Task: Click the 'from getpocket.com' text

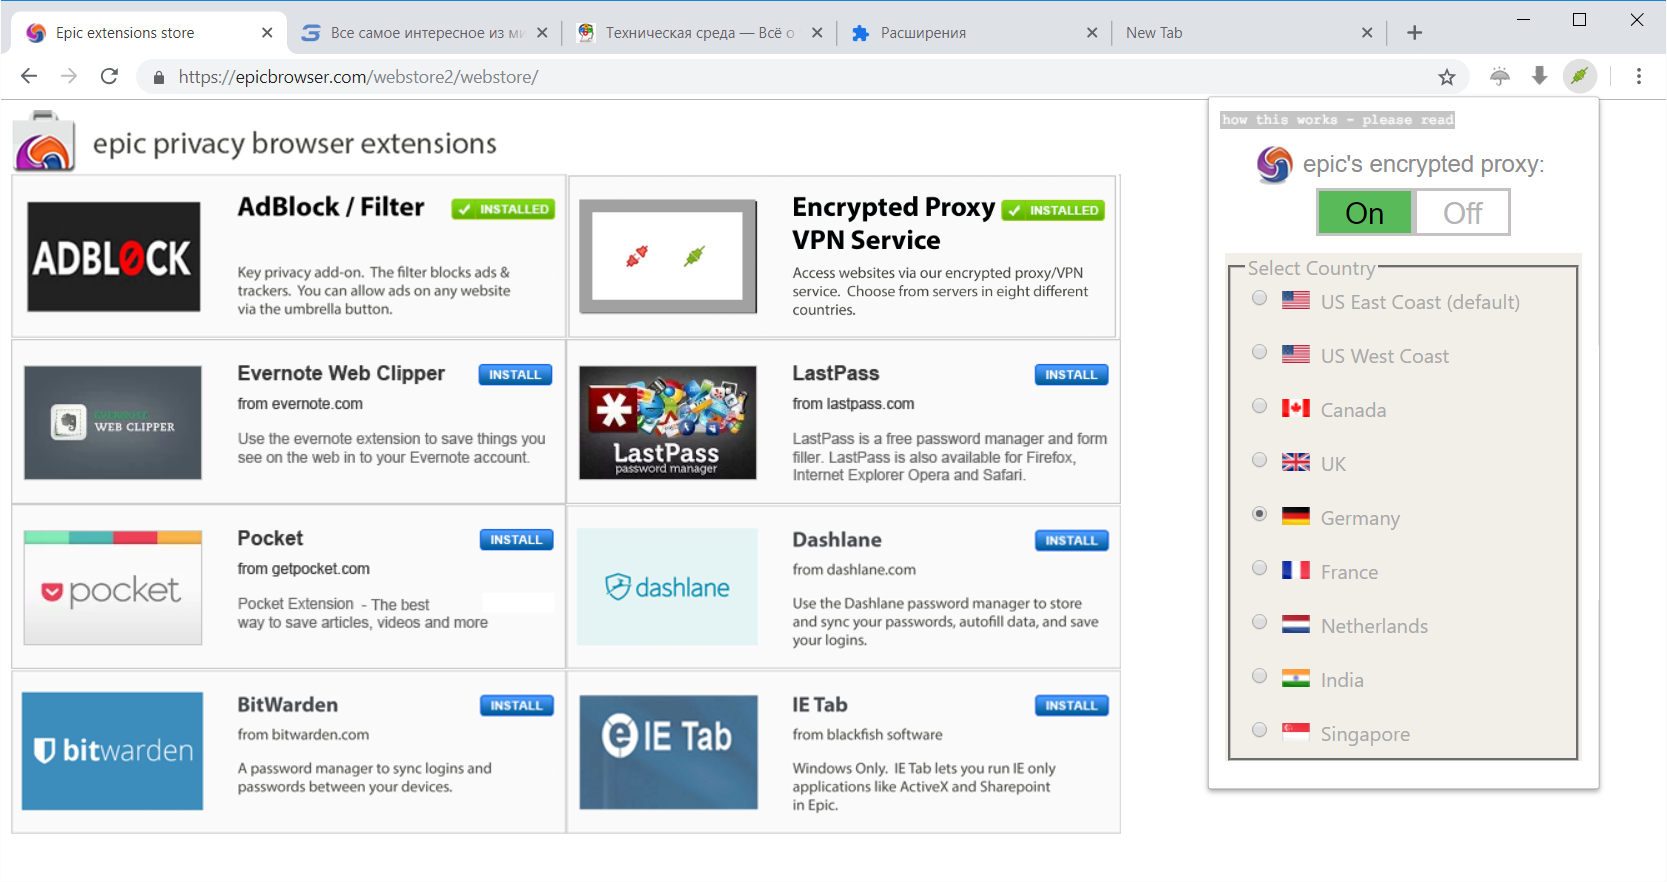Action: (x=304, y=569)
